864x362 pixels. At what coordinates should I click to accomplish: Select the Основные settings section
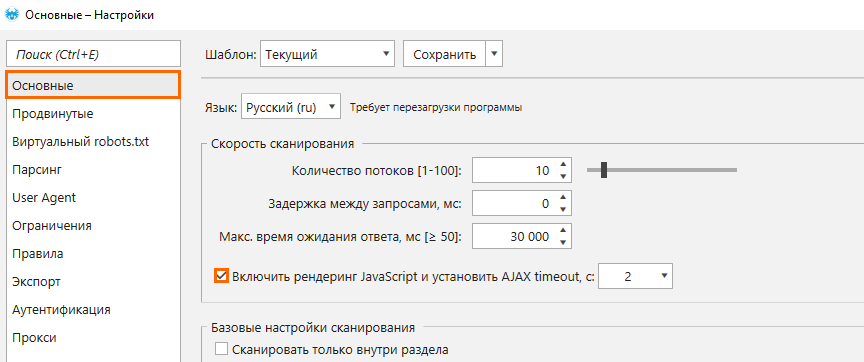(93, 85)
